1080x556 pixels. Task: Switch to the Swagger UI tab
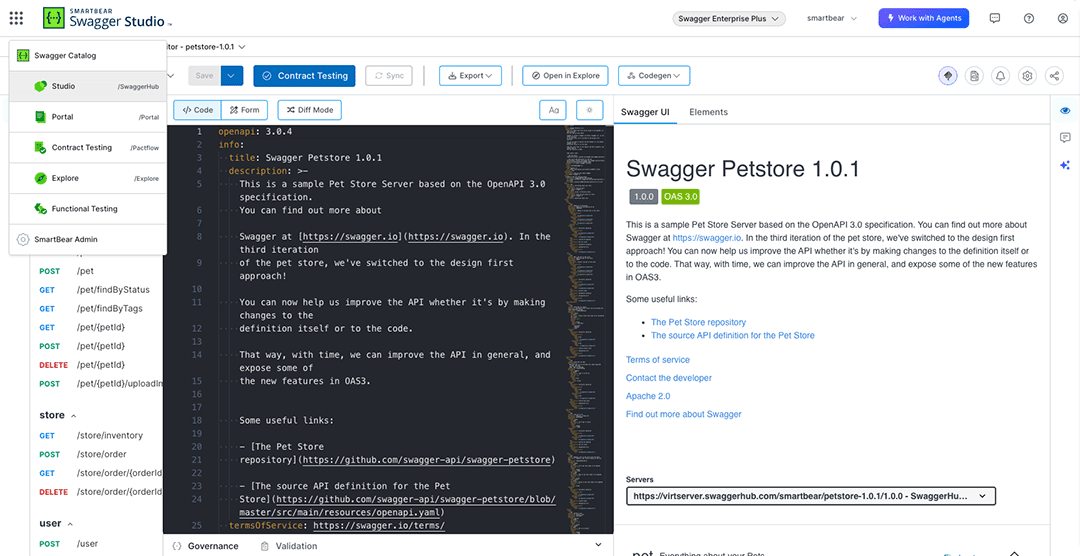tap(645, 112)
